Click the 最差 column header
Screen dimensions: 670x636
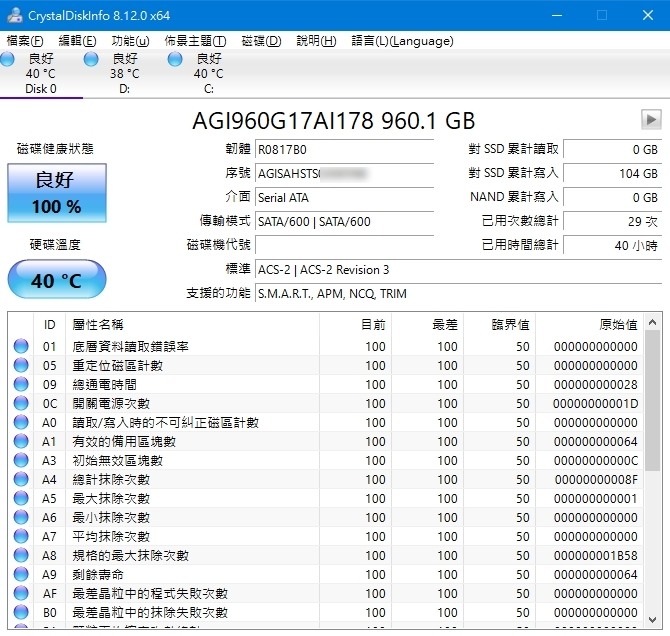click(427, 325)
